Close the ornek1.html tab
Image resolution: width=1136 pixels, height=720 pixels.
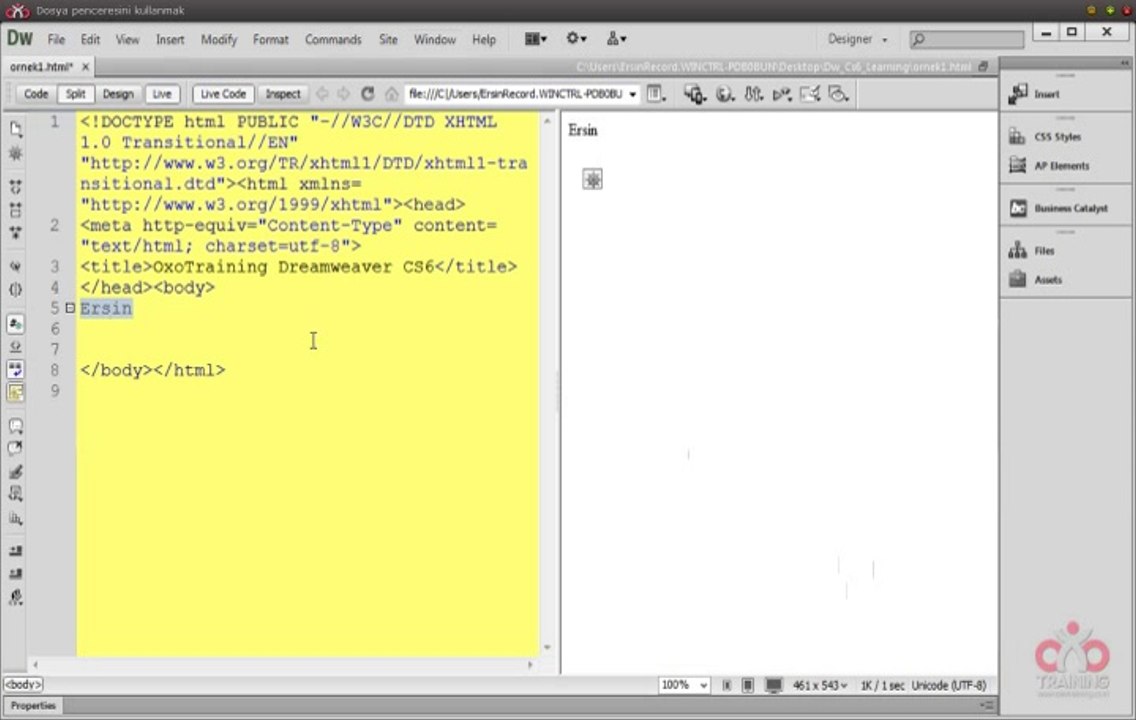coord(85,67)
